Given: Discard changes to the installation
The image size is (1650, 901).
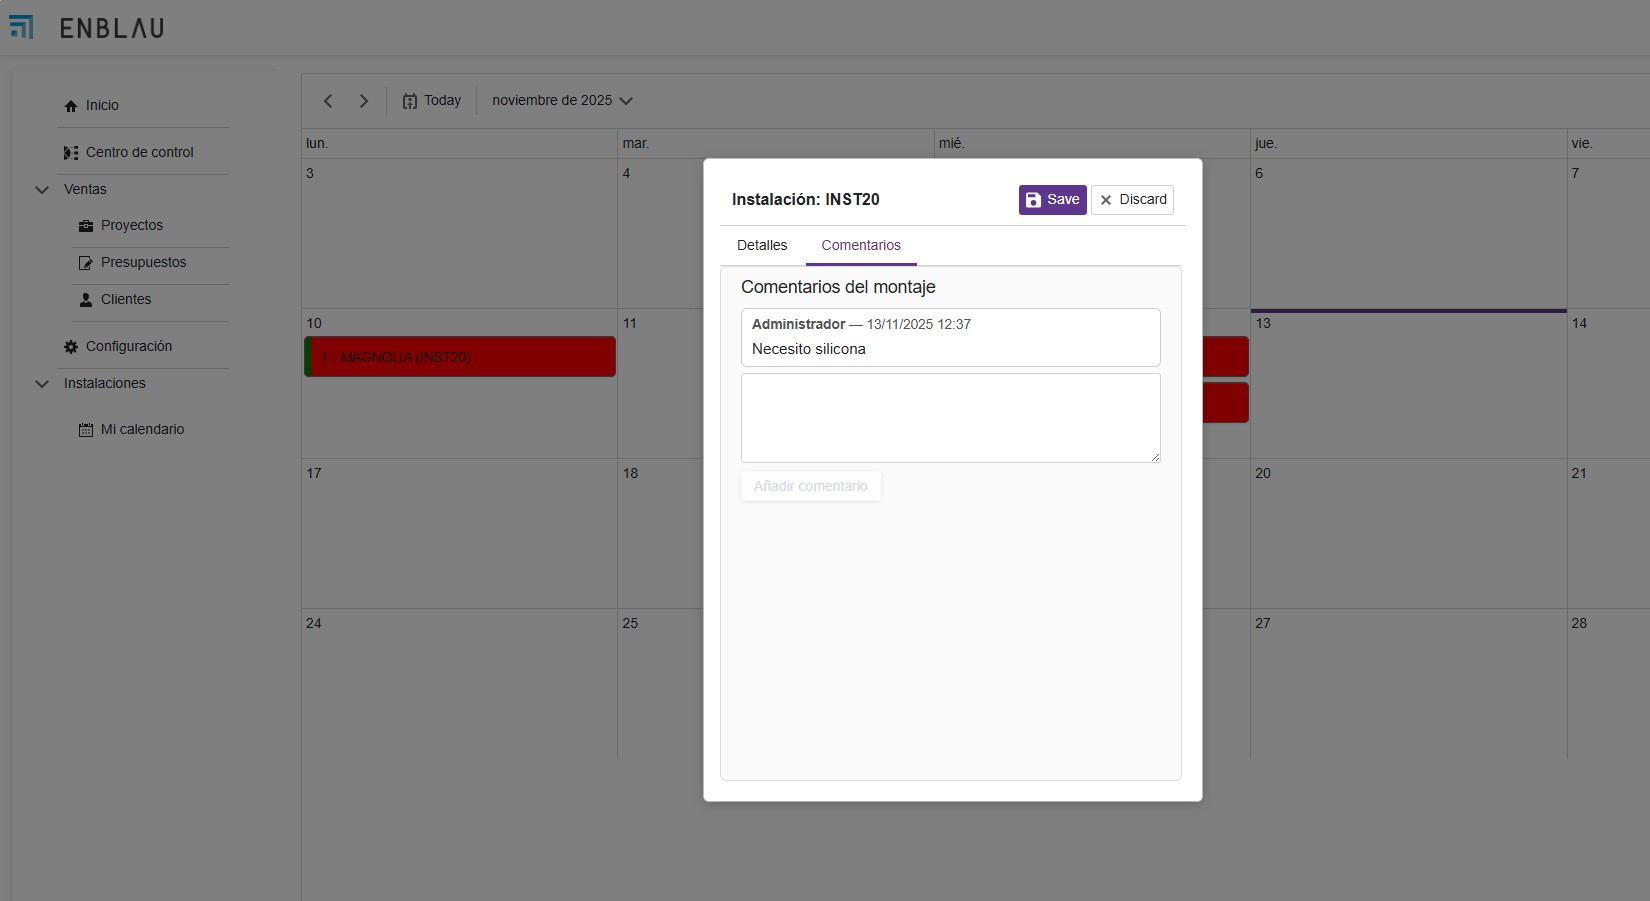Looking at the screenshot, I should tap(1132, 200).
